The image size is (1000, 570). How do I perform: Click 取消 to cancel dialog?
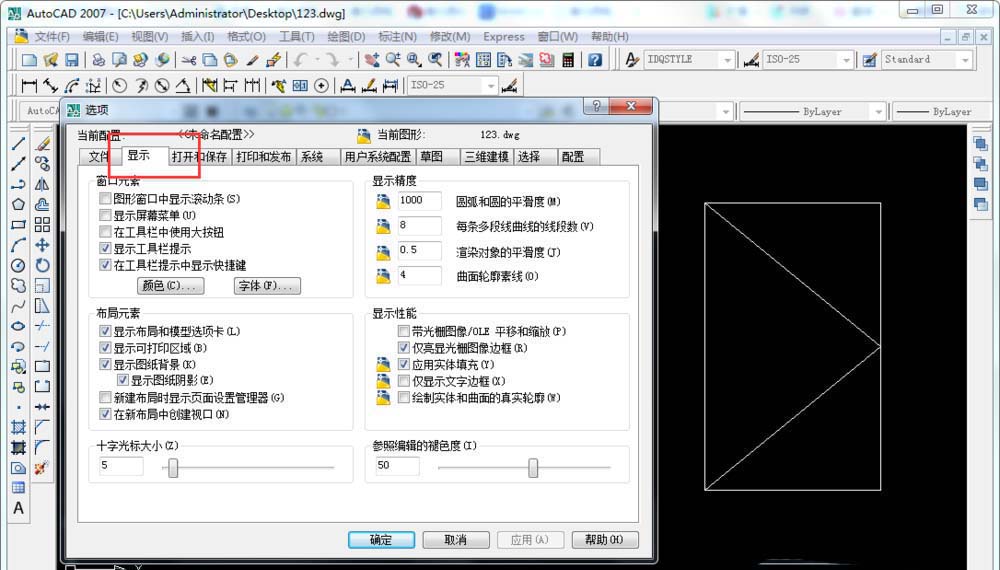click(x=455, y=540)
